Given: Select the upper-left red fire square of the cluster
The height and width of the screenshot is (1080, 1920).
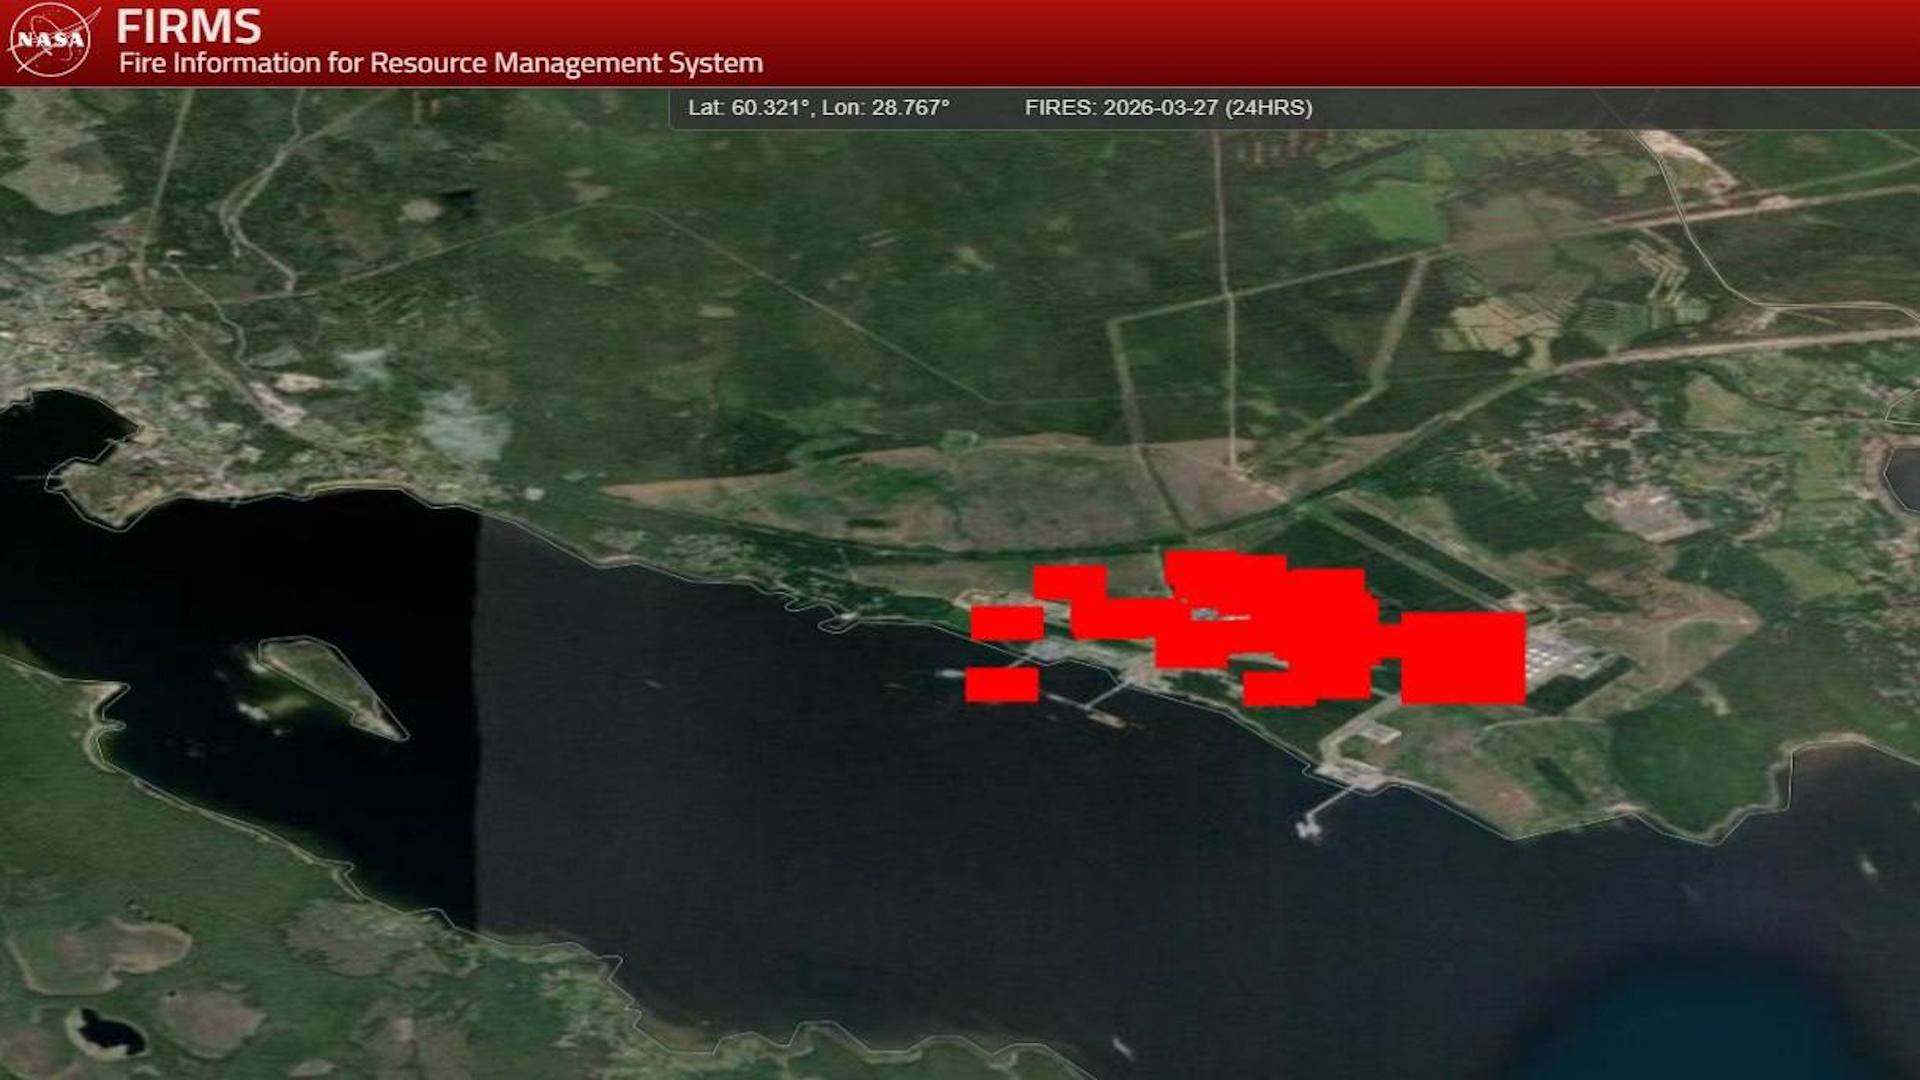Looking at the screenshot, I should pos(1069,582).
